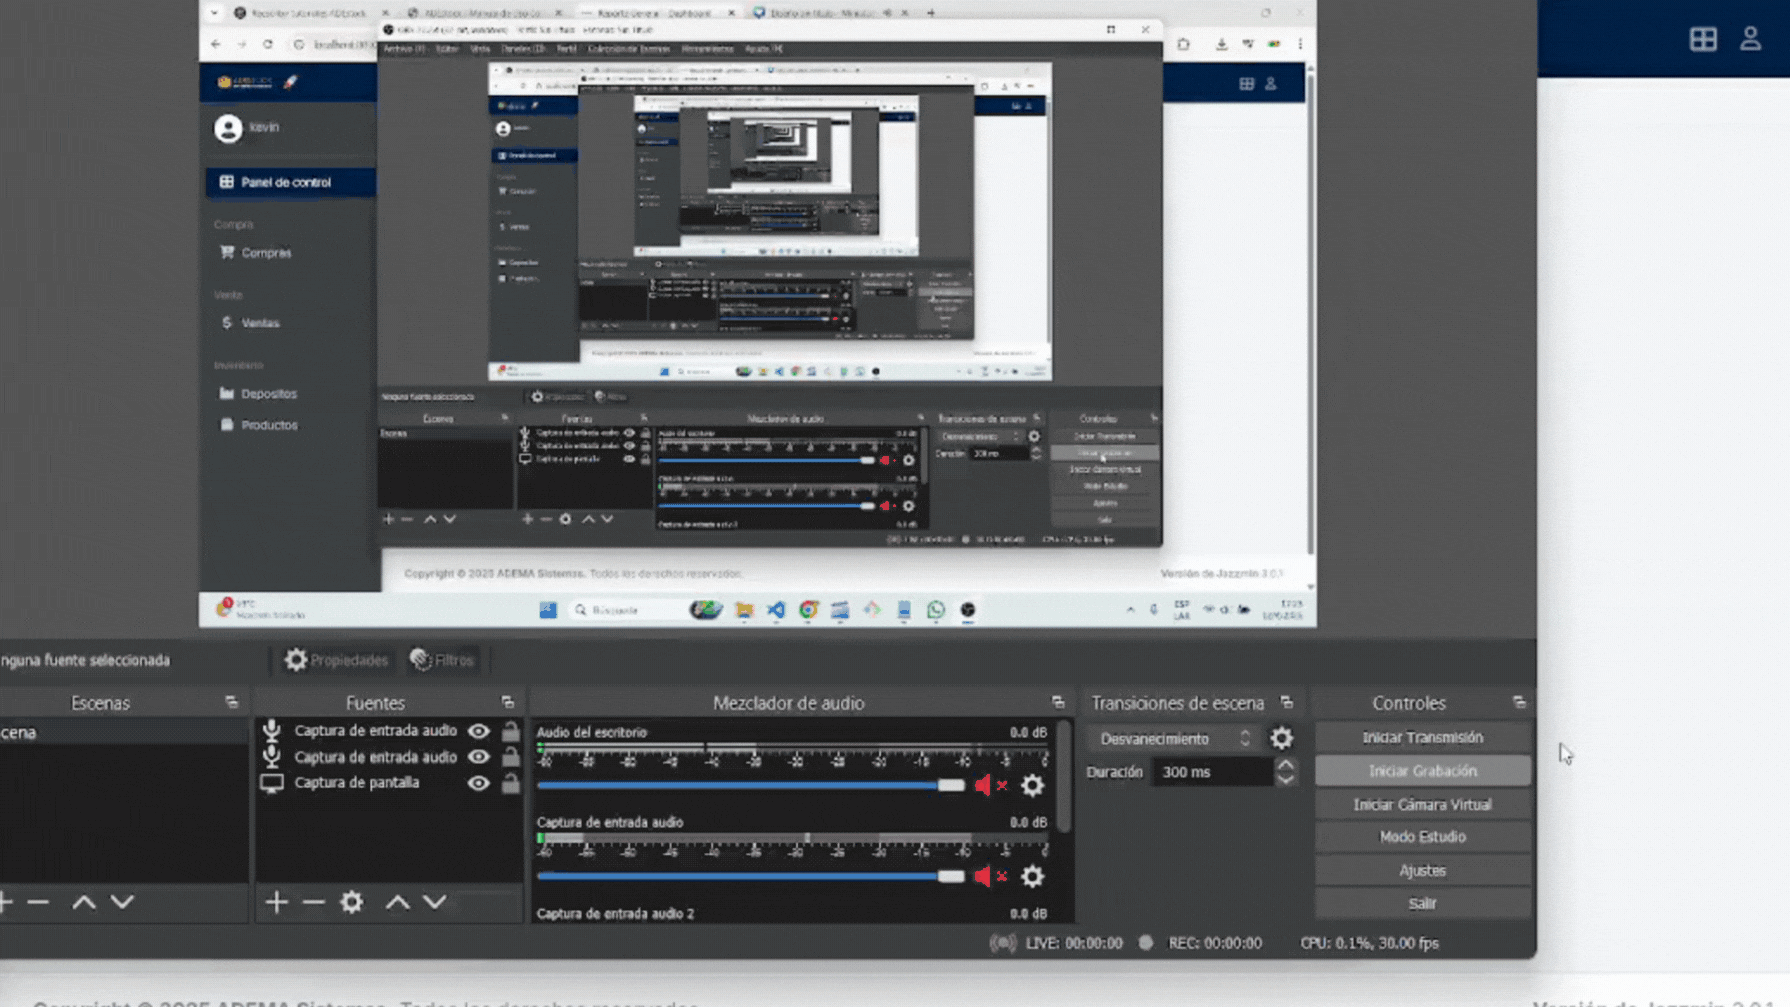Remove source with the Fuentes minus icon
Image resolution: width=1790 pixels, height=1007 pixels.
click(x=314, y=903)
